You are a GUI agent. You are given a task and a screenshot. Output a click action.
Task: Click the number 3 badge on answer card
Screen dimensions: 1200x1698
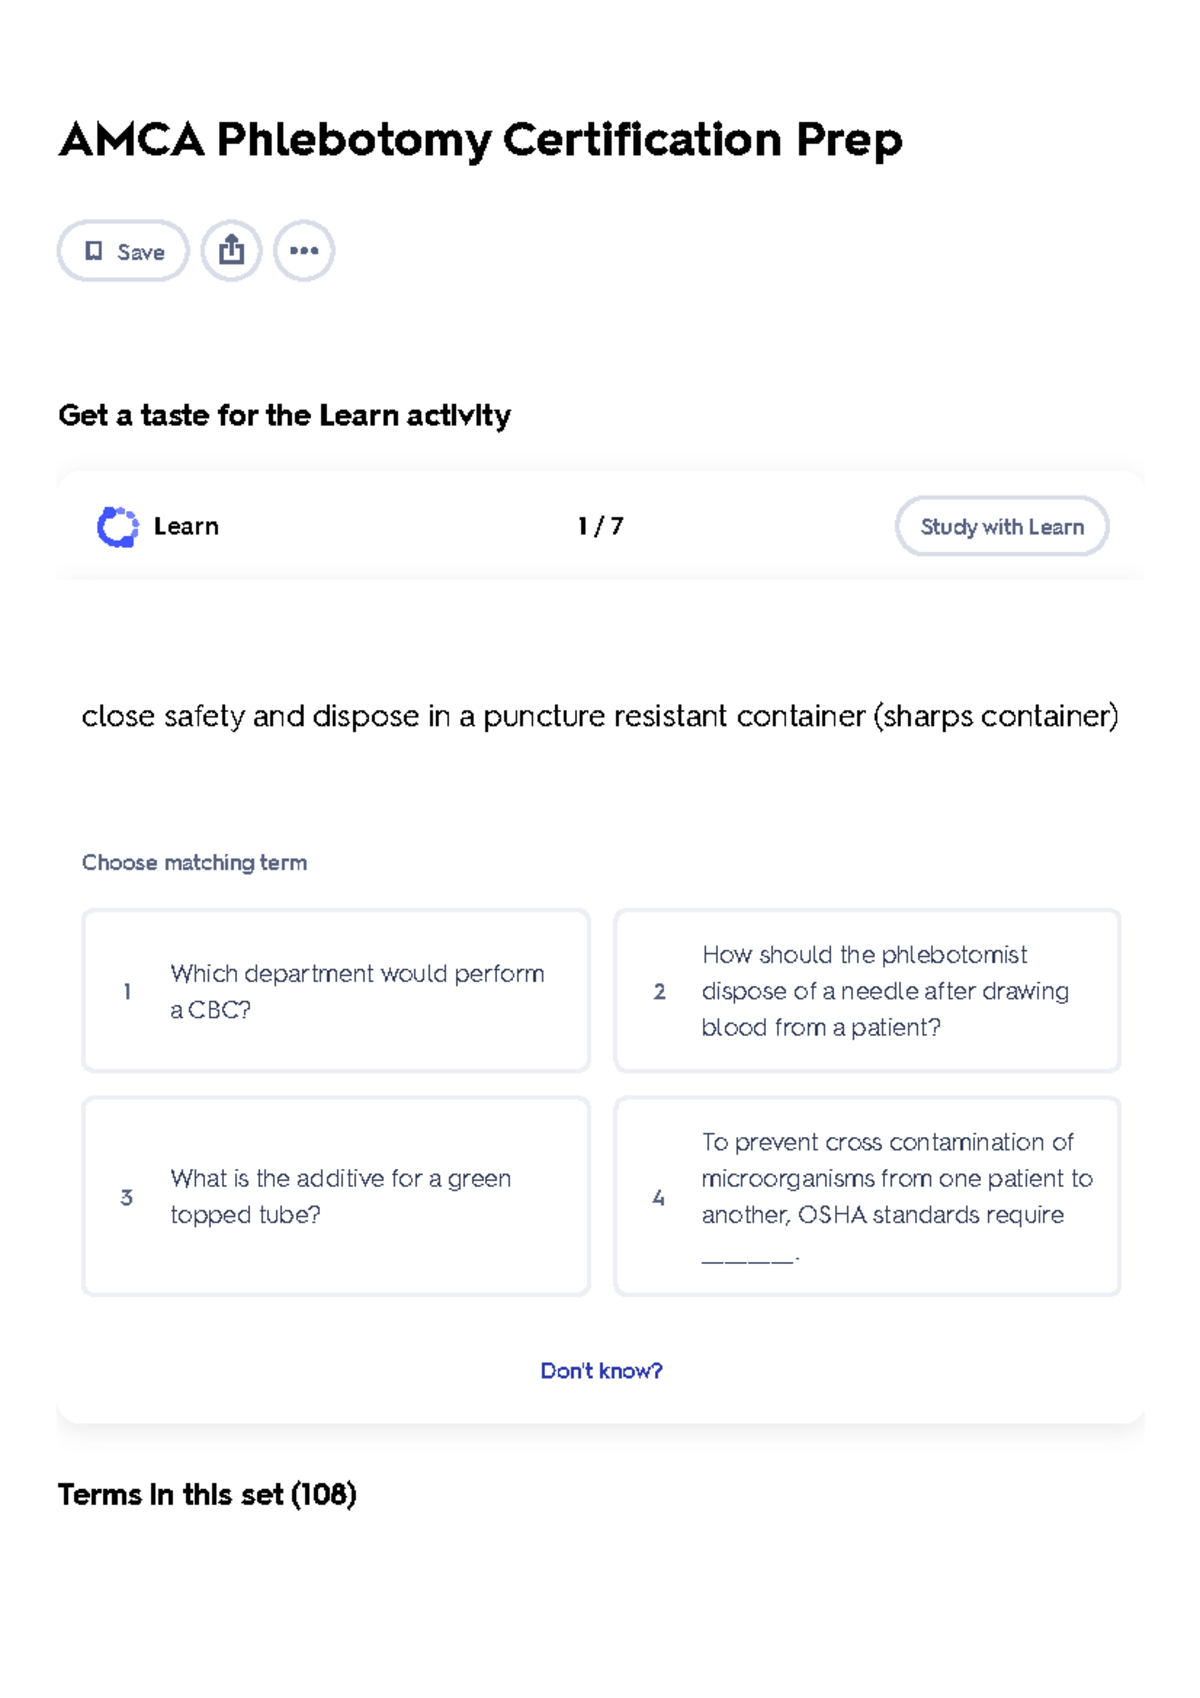coord(127,1197)
